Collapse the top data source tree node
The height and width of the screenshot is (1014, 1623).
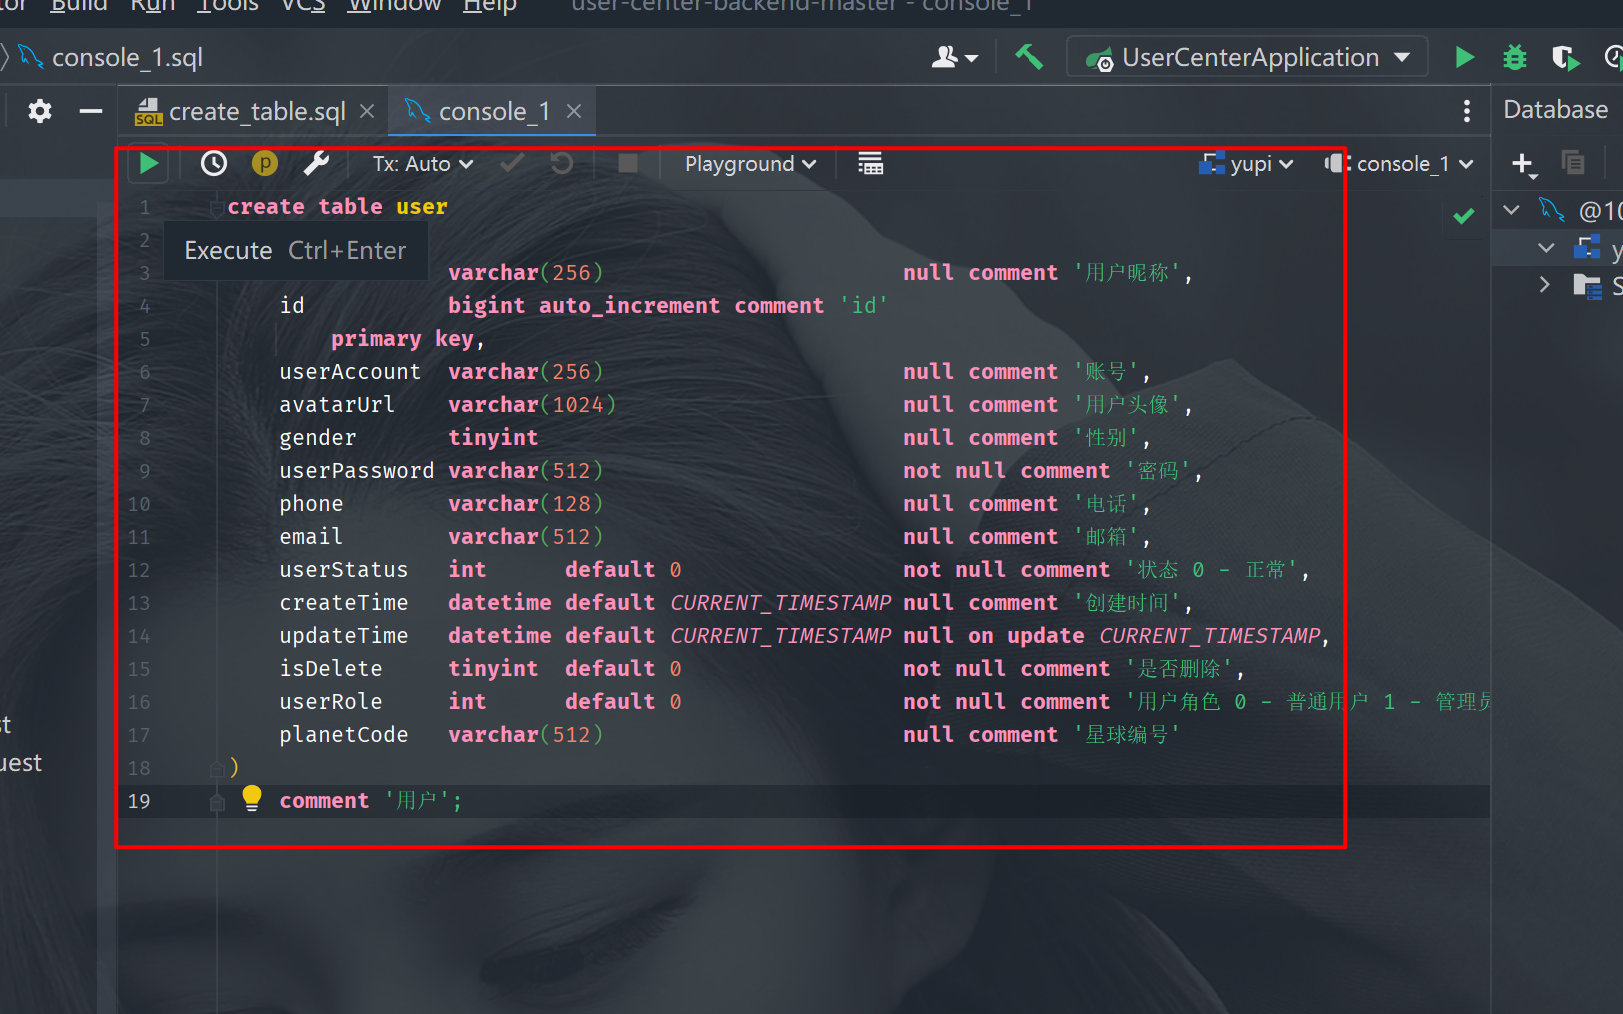[x=1512, y=210]
